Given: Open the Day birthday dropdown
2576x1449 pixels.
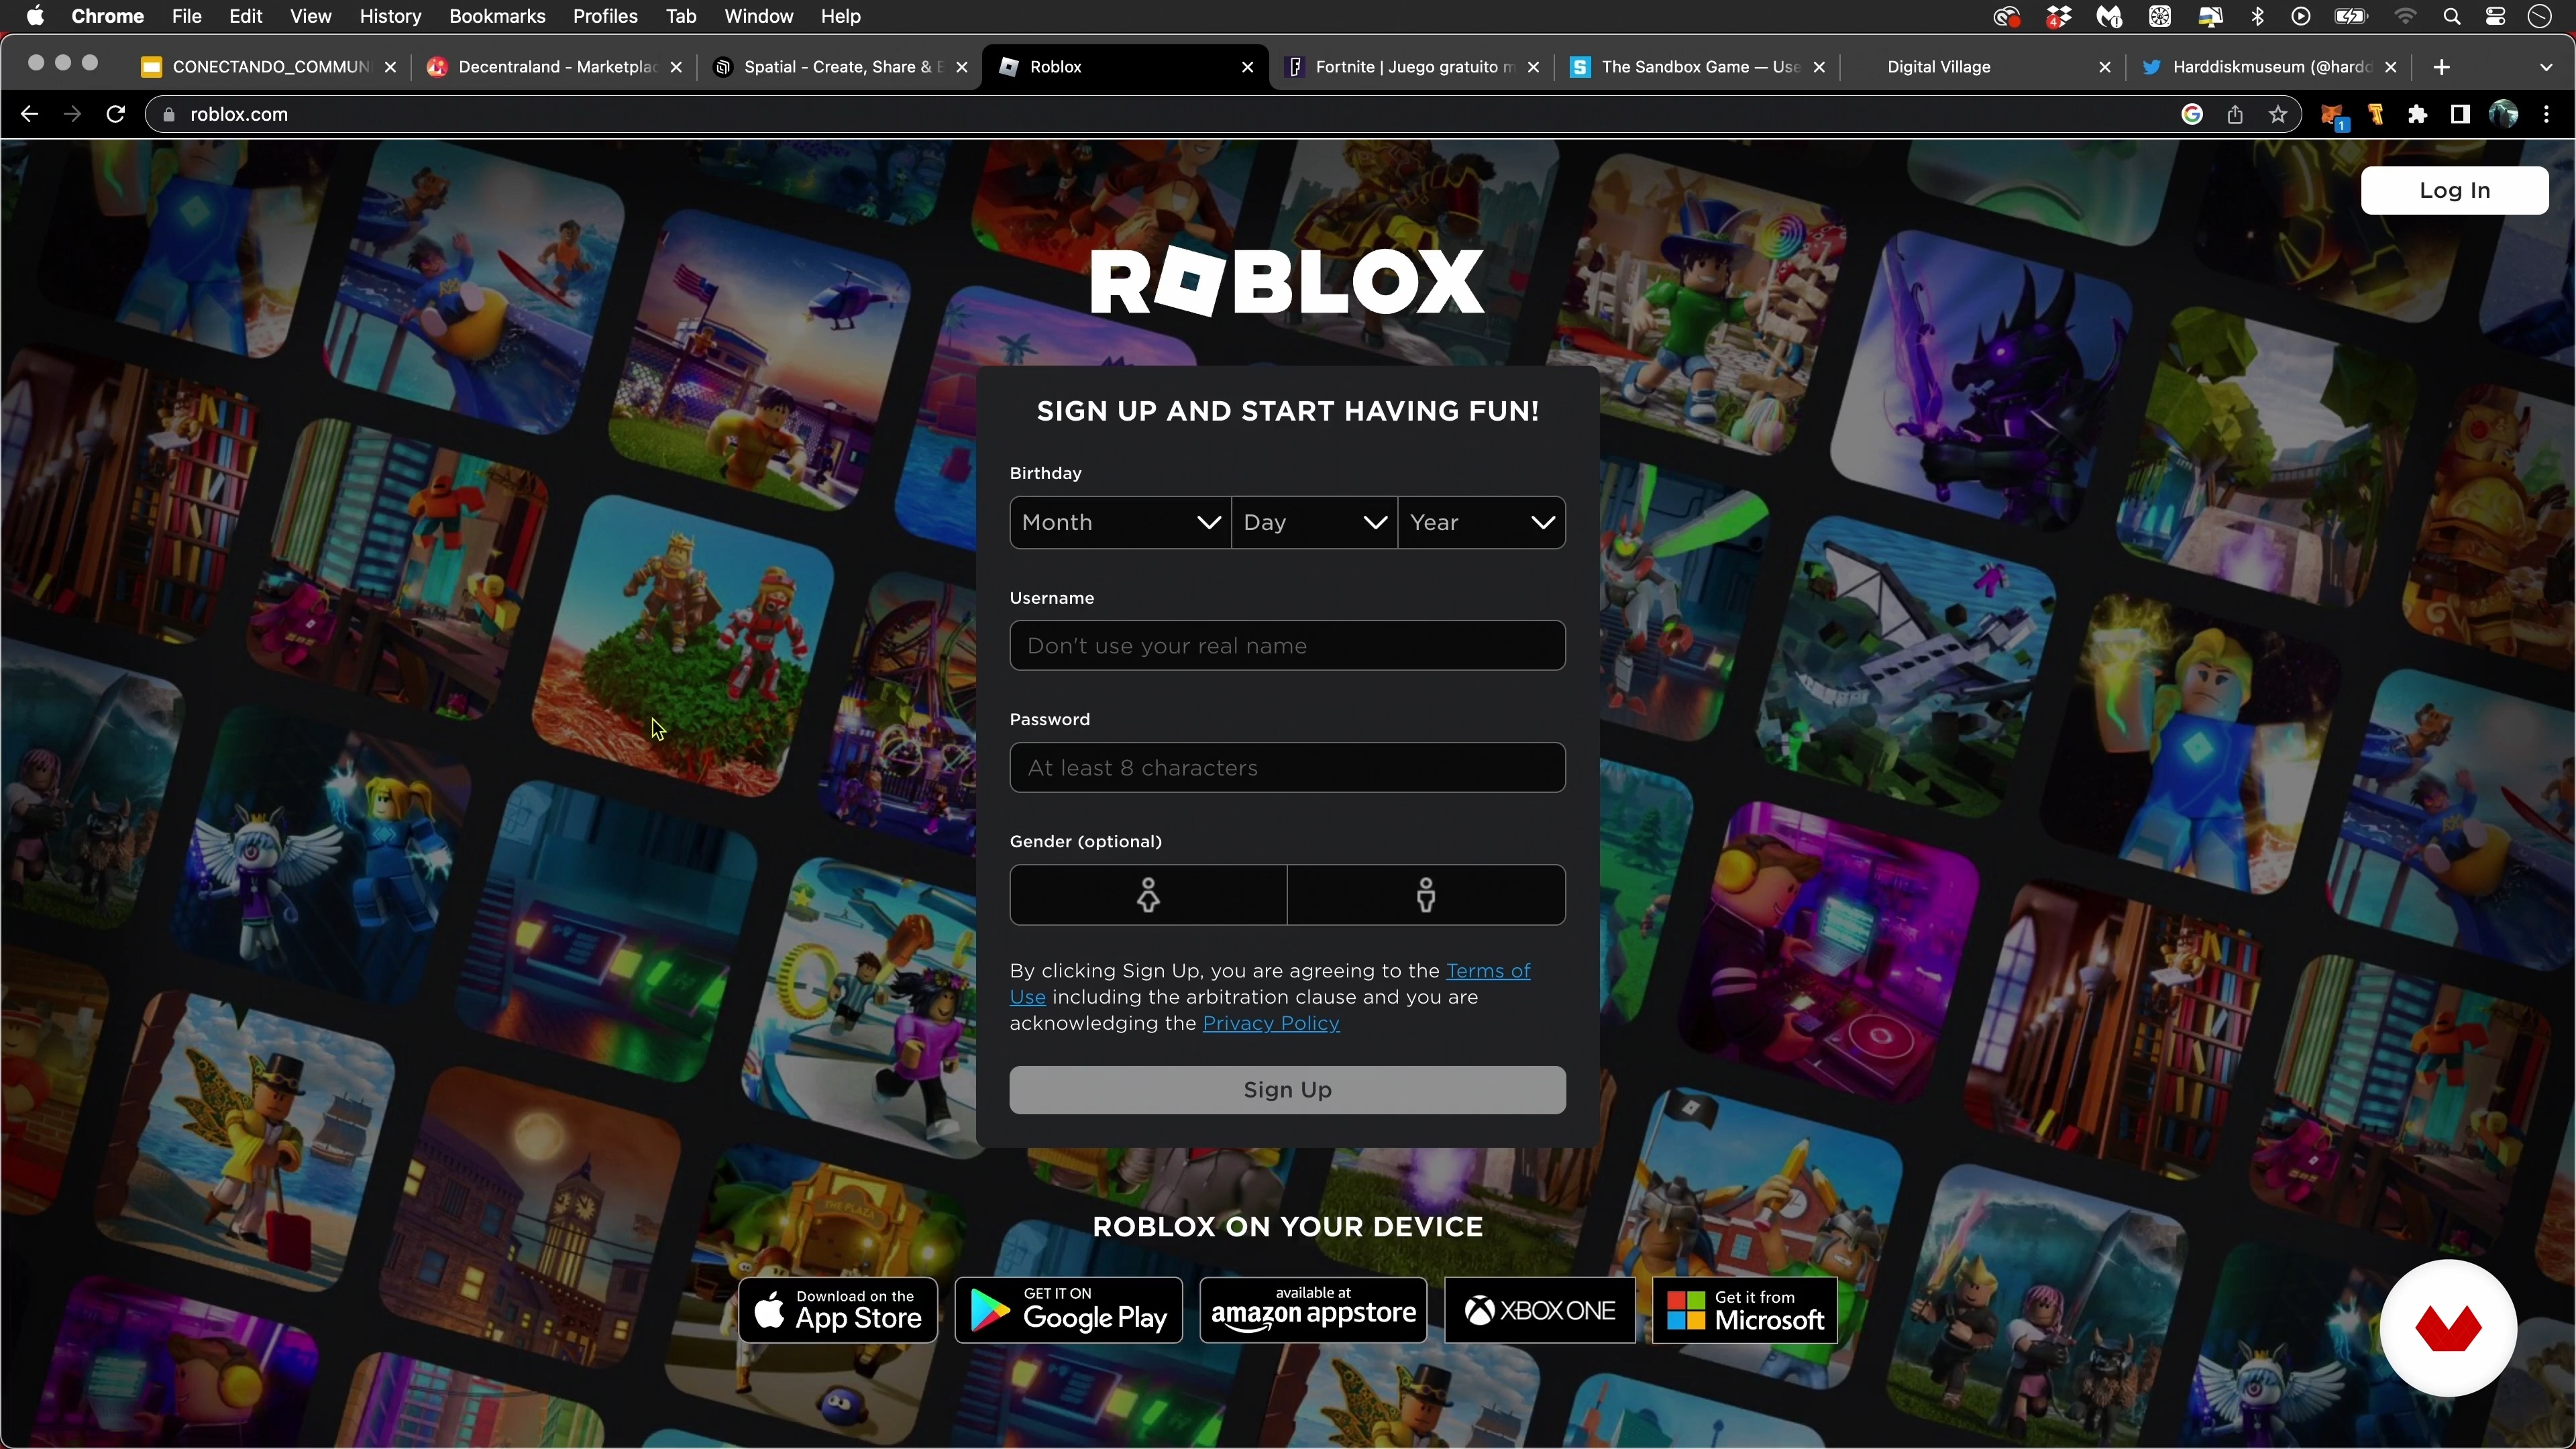Looking at the screenshot, I should click(1314, 522).
